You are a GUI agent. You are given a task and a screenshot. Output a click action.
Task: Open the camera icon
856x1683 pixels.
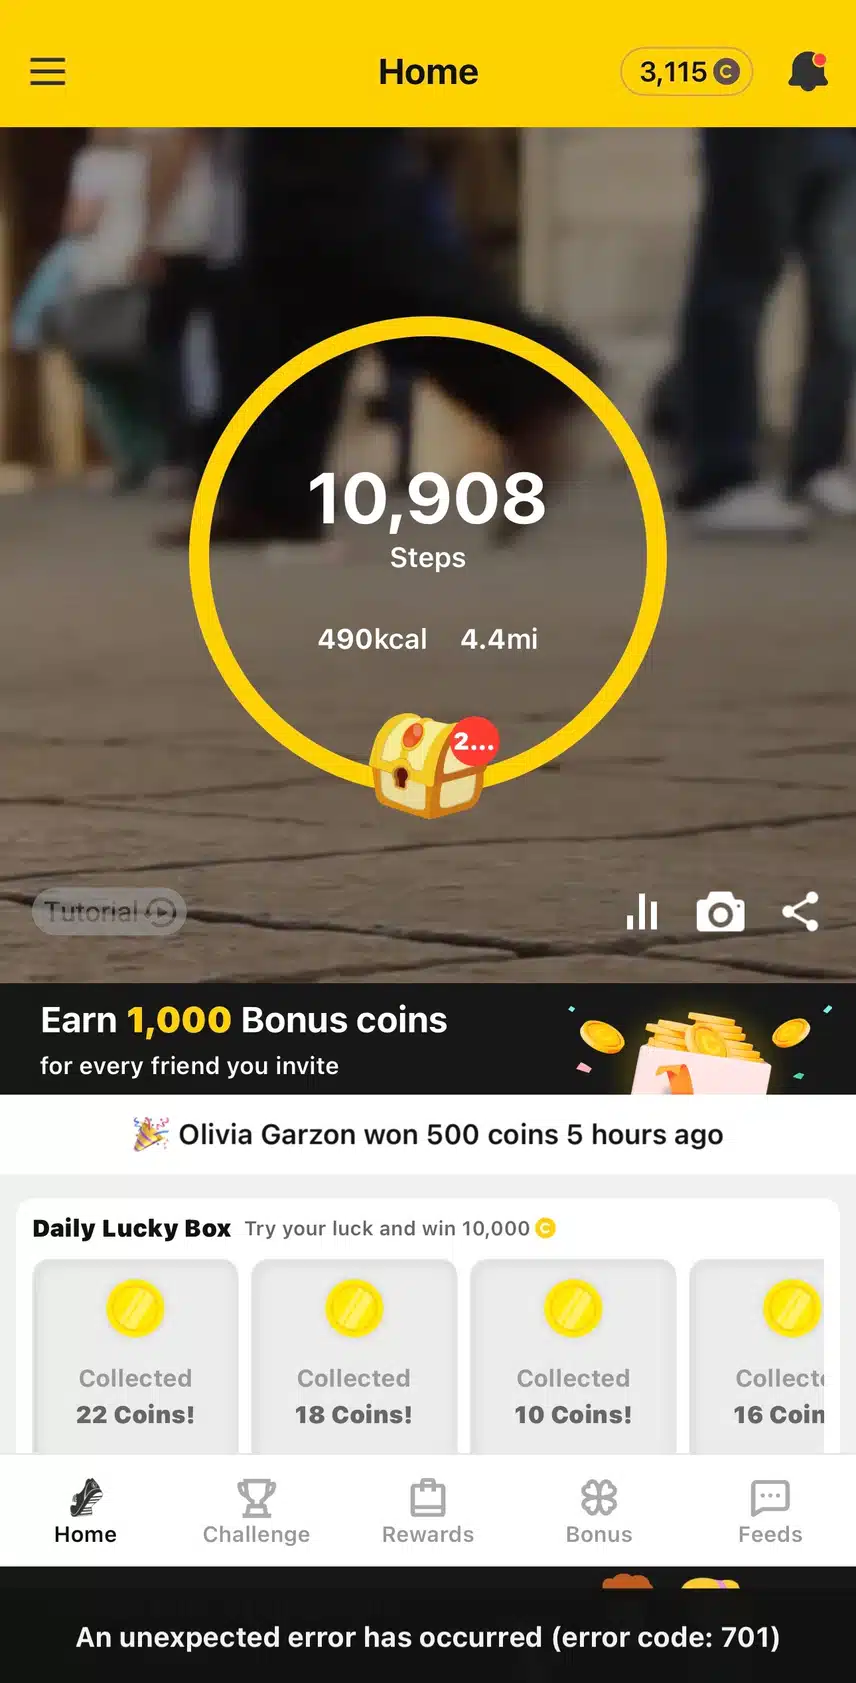tap(720, 912)
